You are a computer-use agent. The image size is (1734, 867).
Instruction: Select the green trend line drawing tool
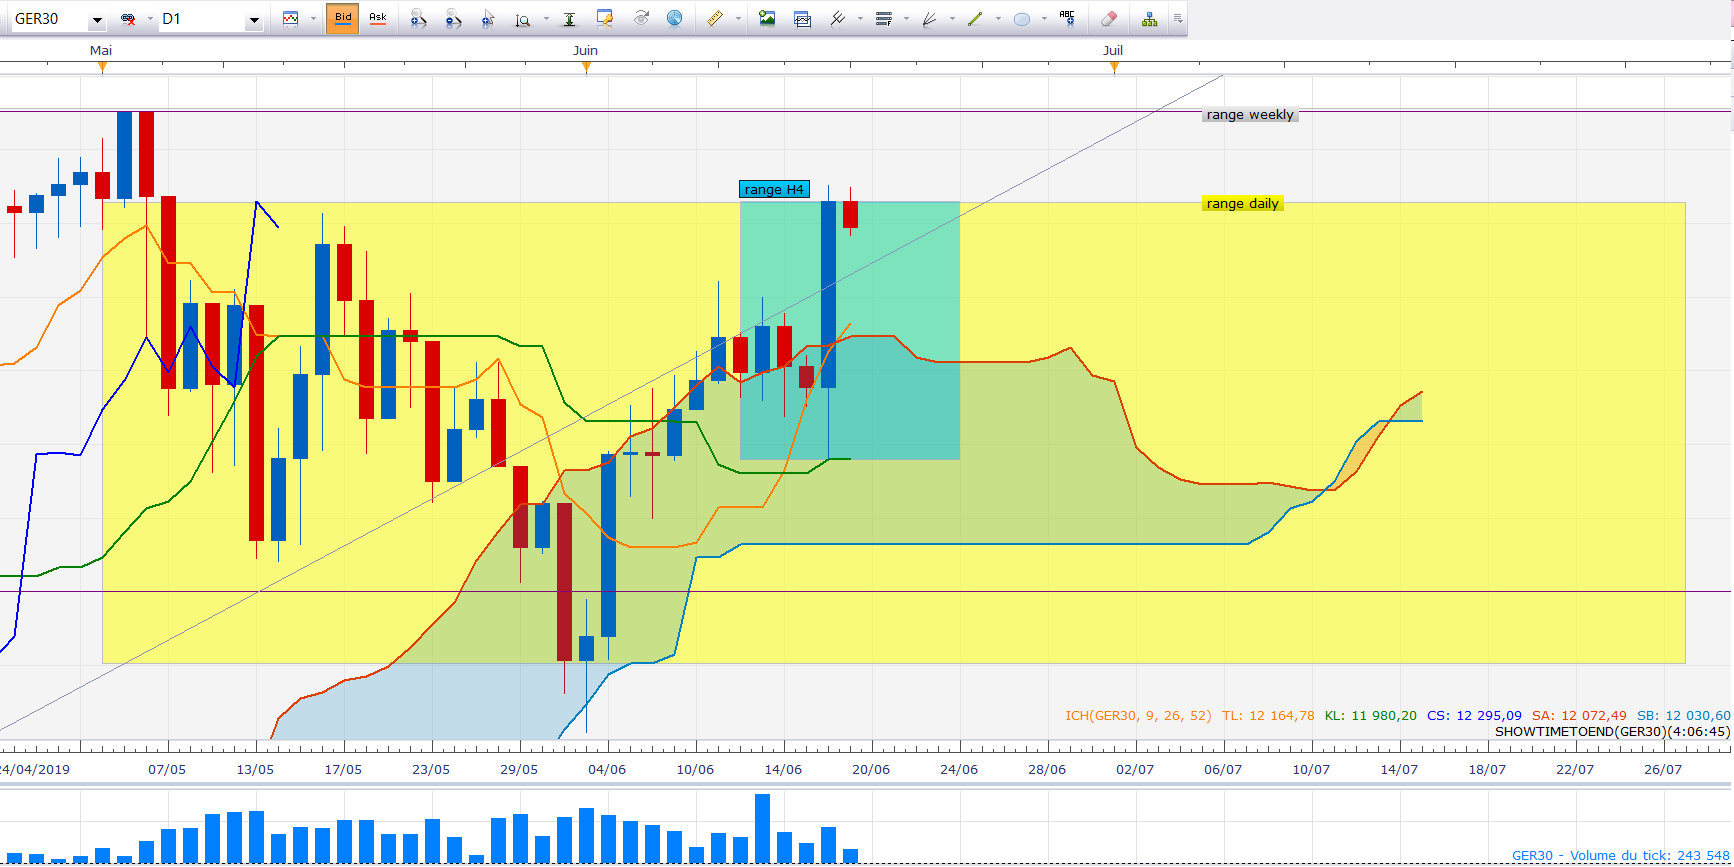pyautogui.click(x=975, y=18)
